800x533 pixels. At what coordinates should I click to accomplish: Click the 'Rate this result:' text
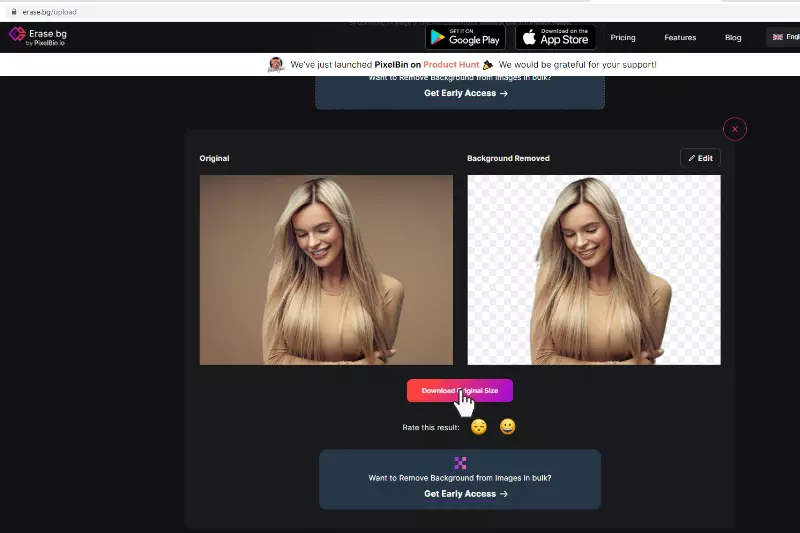pyautogui.click(x=431, y=427)
